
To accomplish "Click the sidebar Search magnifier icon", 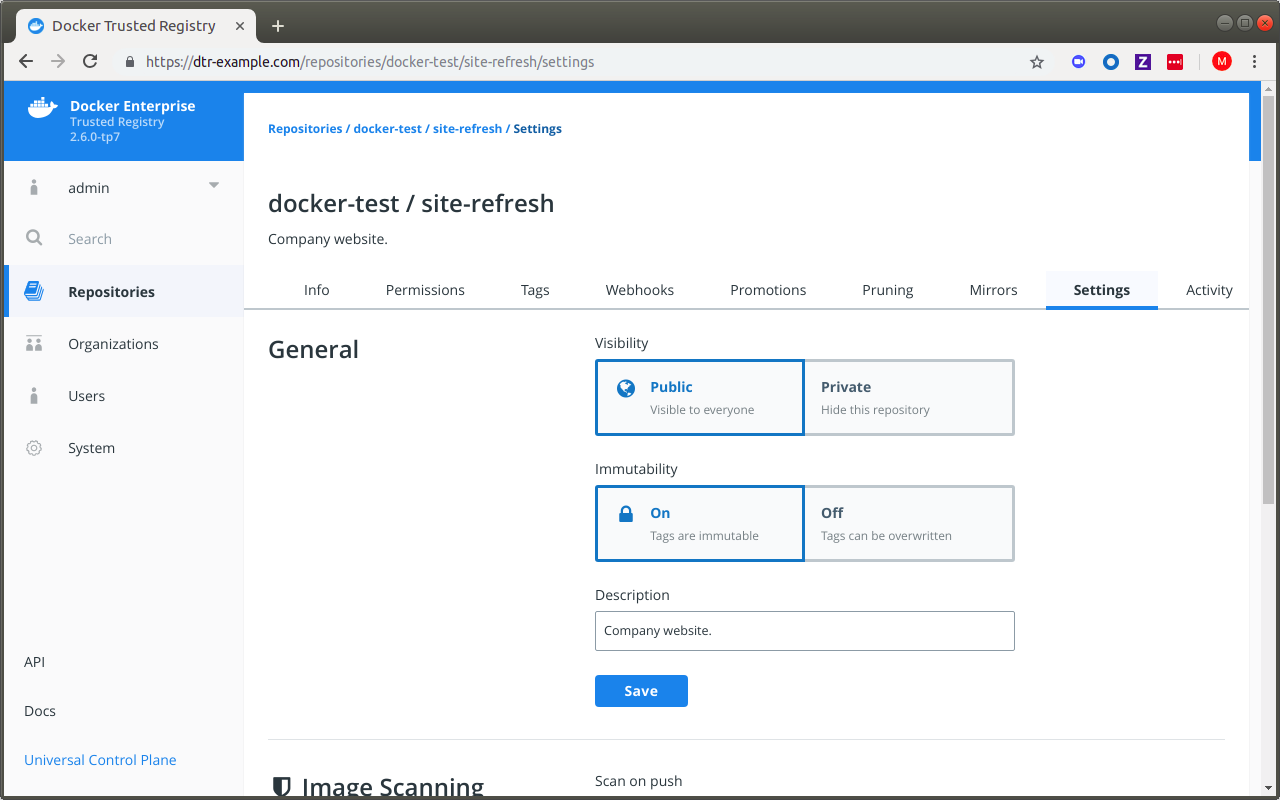I will tap(34, 238).
